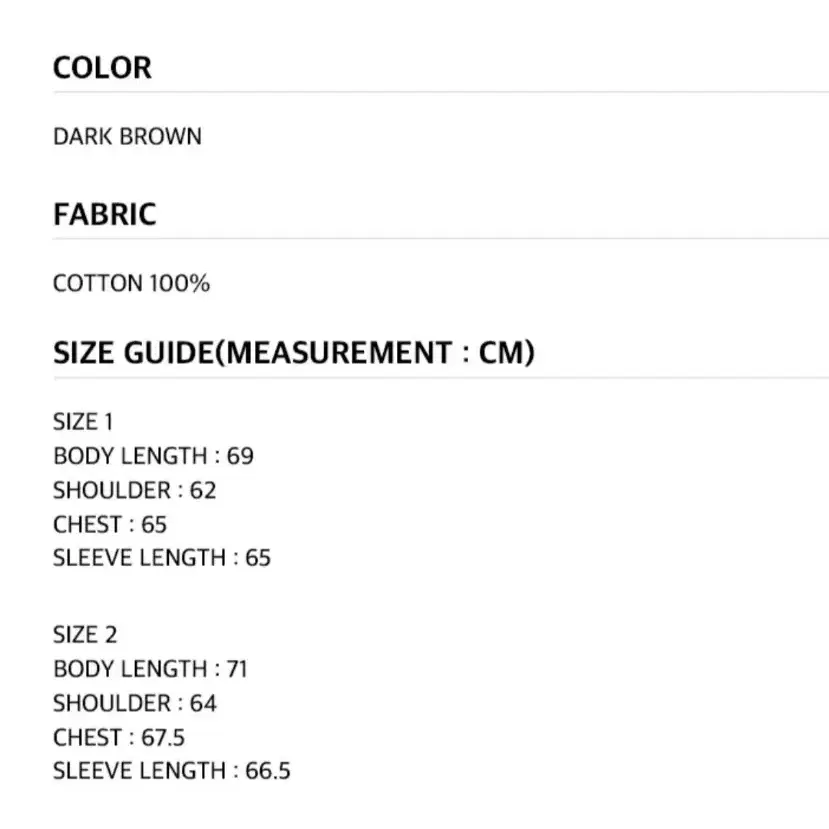This screenshot has height=829, width=829.
Task: Select the SHOULDER : 62 line
Action: coord(135,490)
